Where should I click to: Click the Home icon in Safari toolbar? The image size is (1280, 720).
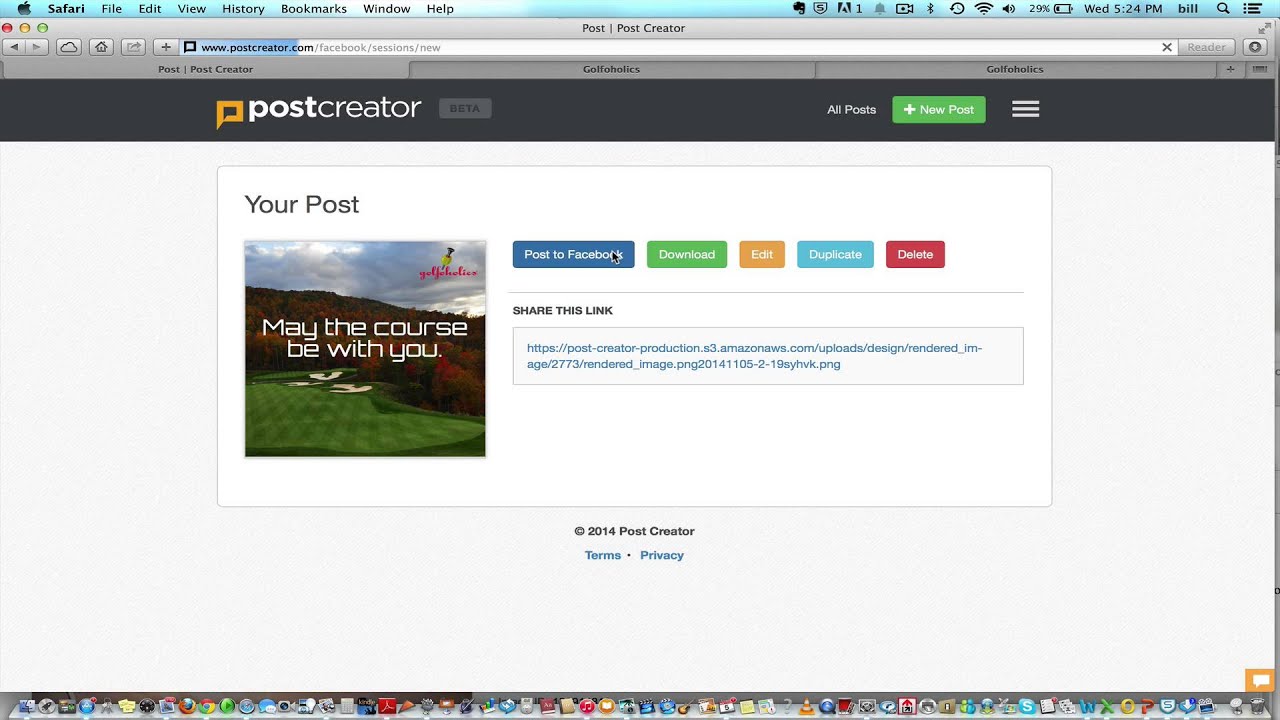click(x=100, y=47)
